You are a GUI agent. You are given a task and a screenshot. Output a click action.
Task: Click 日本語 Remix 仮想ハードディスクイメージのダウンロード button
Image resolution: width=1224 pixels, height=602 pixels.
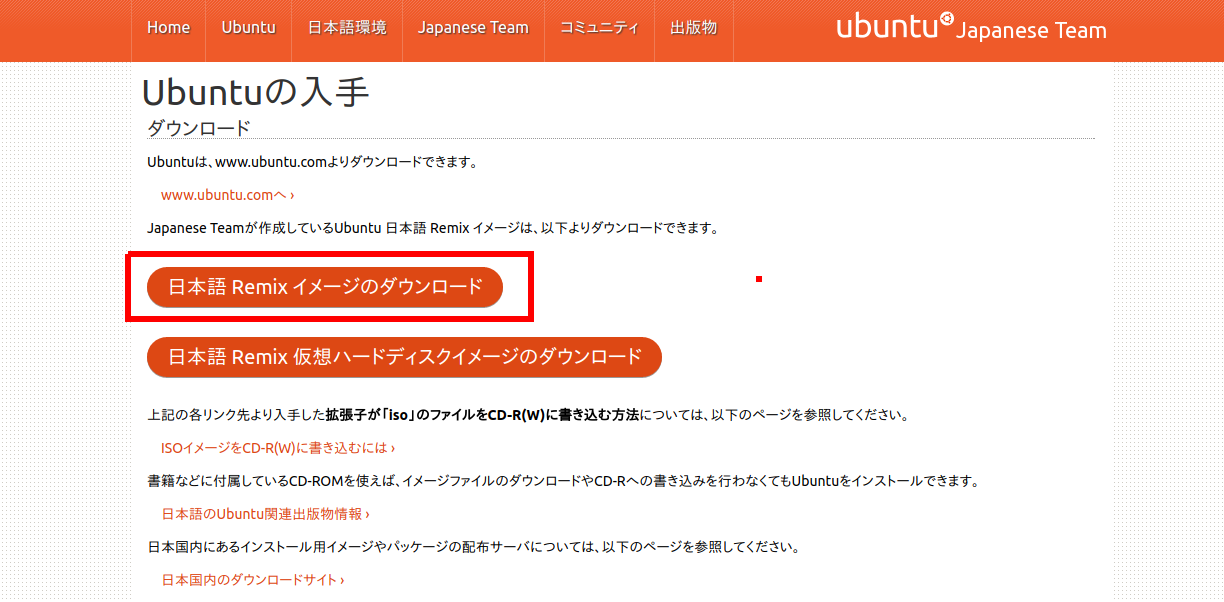click(404, 357)
